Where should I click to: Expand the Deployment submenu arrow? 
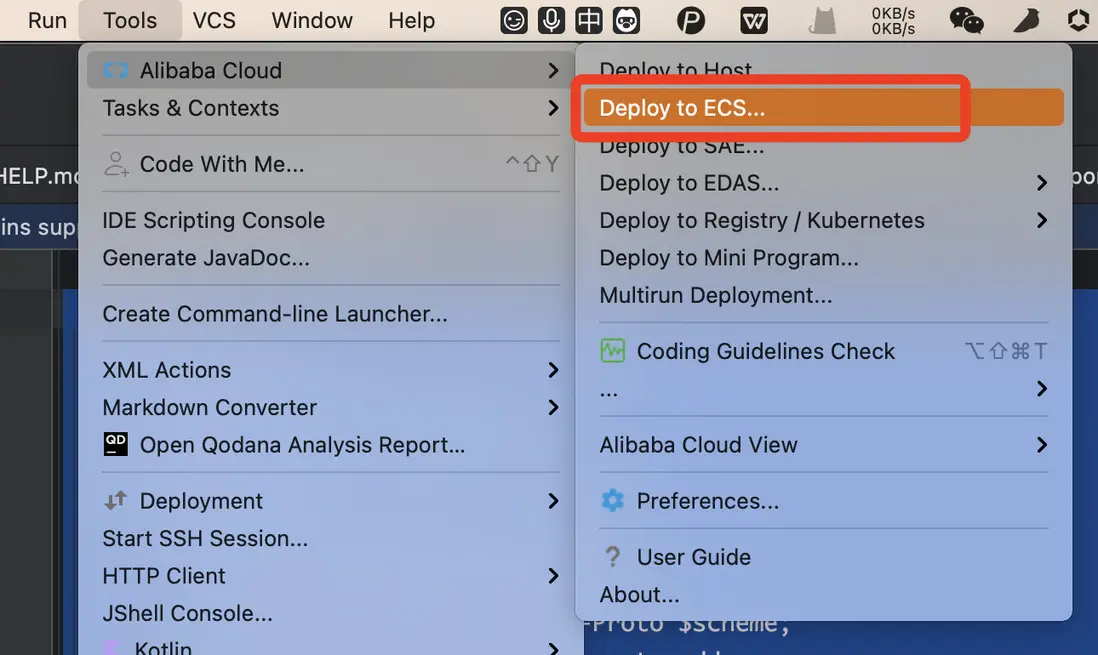click(x=553, y=501)
